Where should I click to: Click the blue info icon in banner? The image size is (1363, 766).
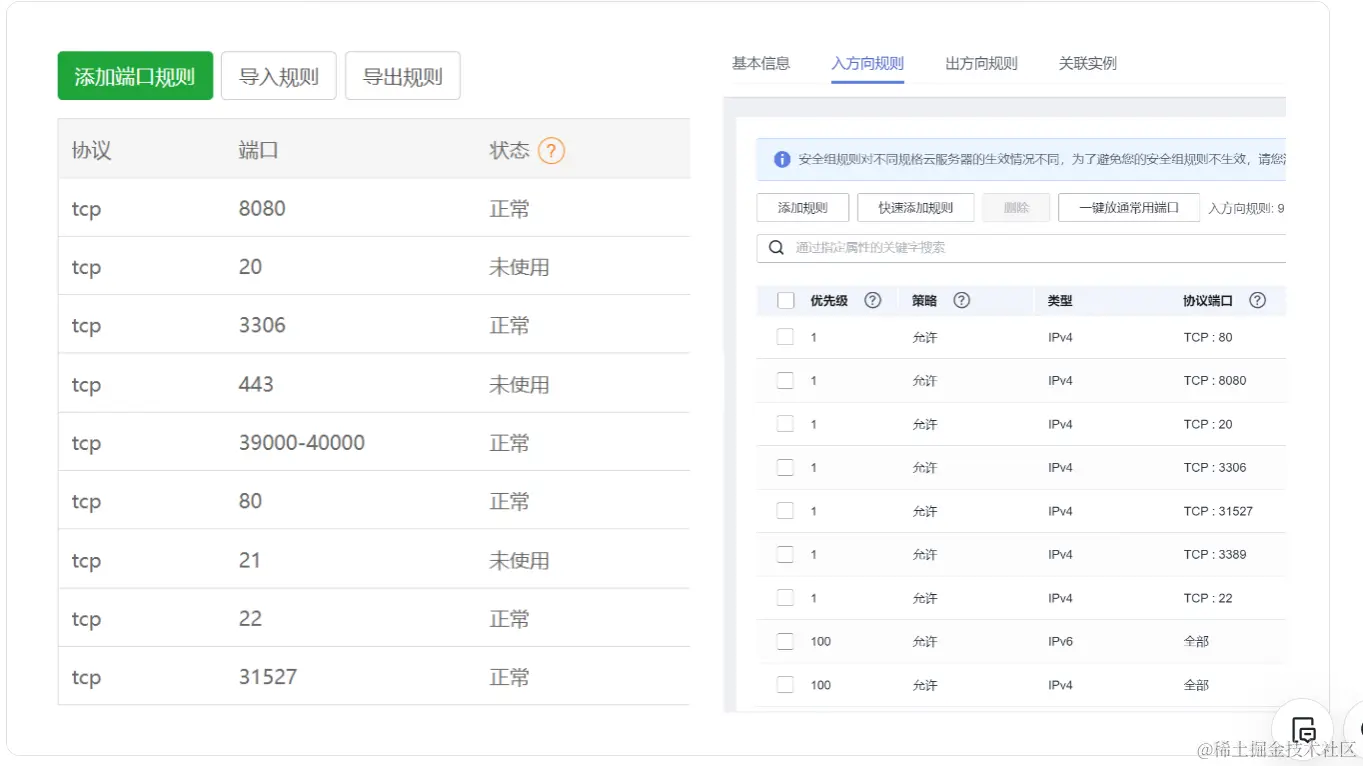click(x=782, y=159)
